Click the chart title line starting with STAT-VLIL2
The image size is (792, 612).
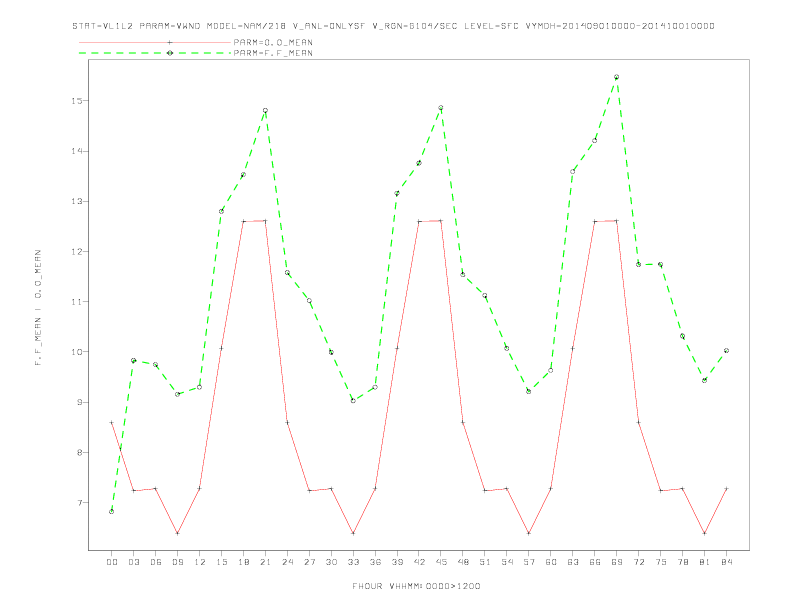(393, 26)
